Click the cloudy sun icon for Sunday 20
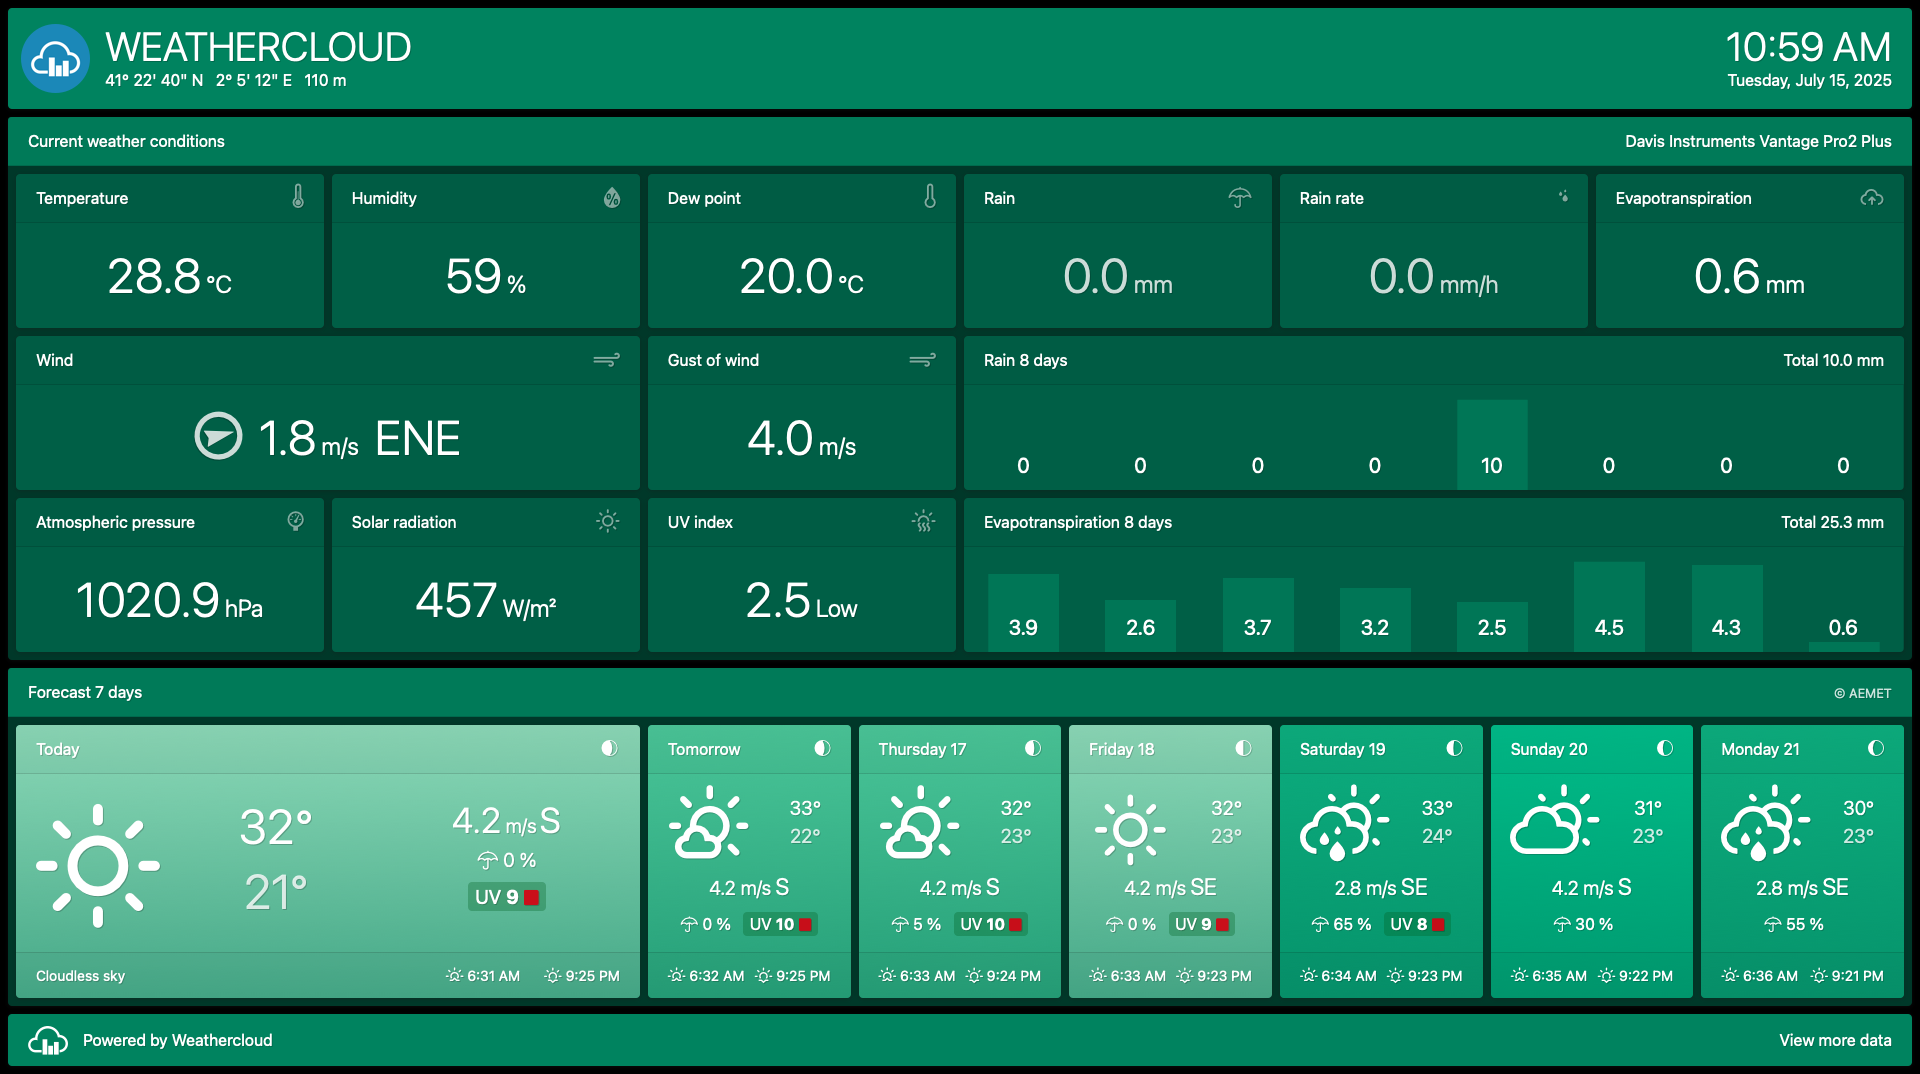1920x1074 pixels. coord(1554,820)
